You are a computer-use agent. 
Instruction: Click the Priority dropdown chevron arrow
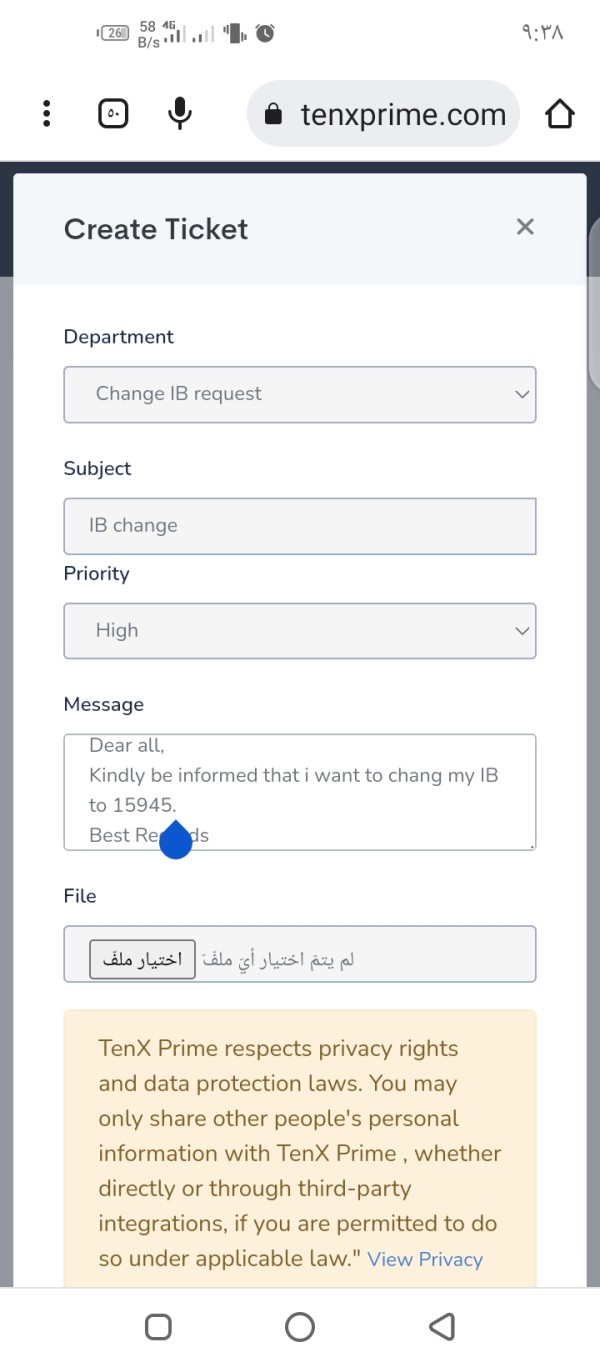click(x=522, y=631)
